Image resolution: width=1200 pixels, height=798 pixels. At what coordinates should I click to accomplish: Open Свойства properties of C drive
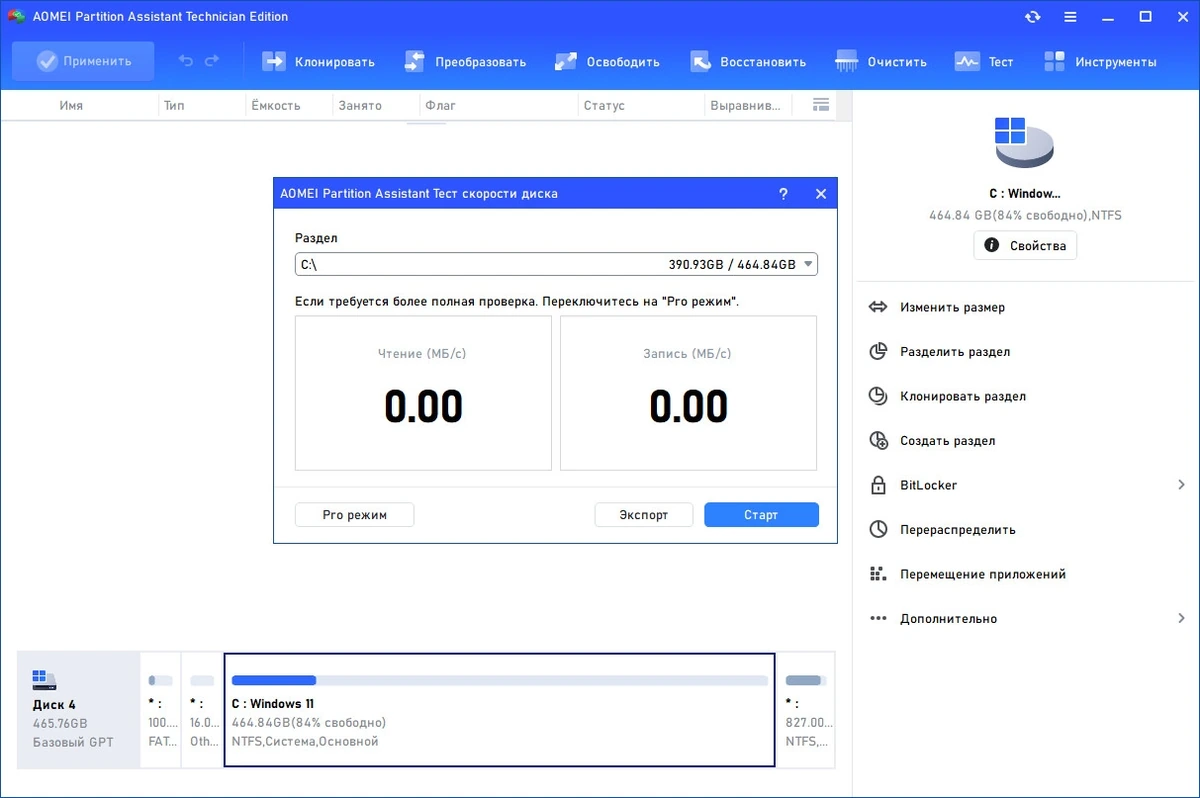tap(1025, 245)
